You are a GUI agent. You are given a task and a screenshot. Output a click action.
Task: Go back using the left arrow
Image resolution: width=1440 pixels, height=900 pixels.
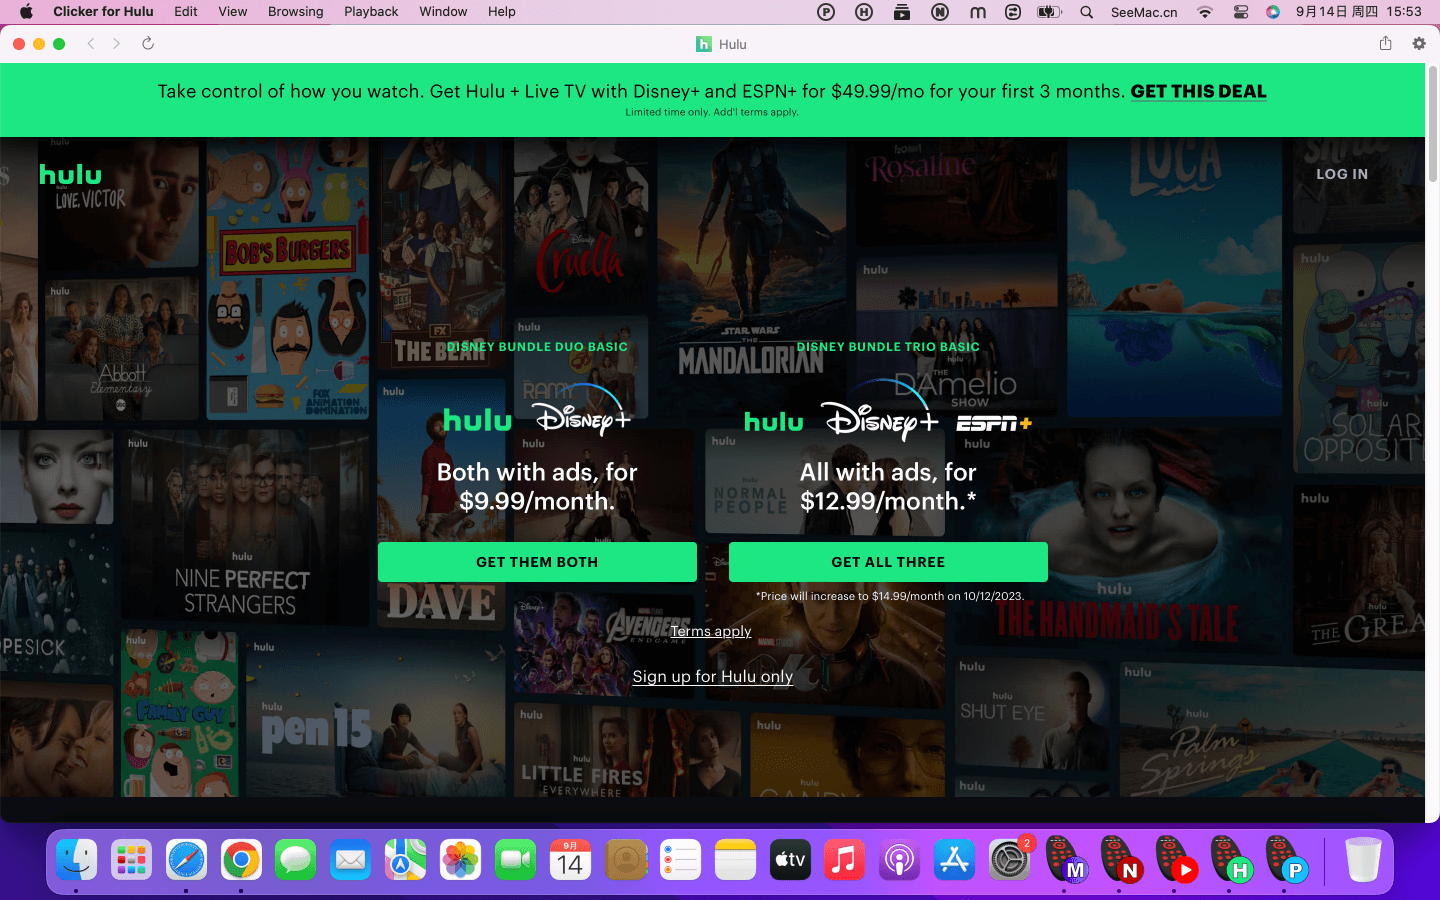91,44
